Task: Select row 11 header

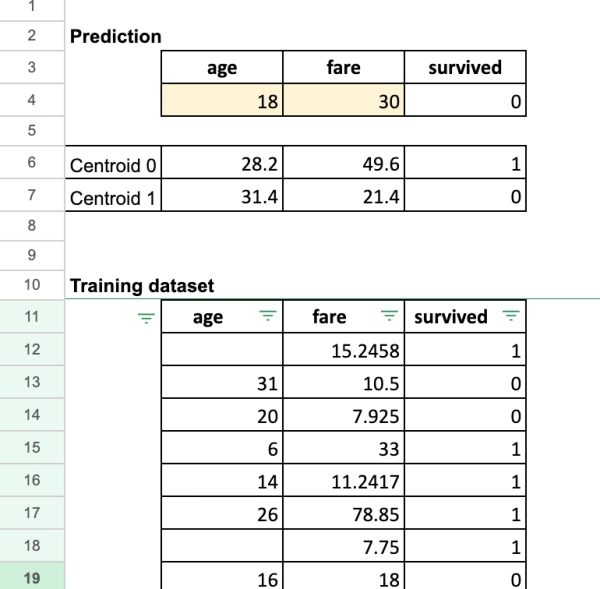Action: coord(32,318)
